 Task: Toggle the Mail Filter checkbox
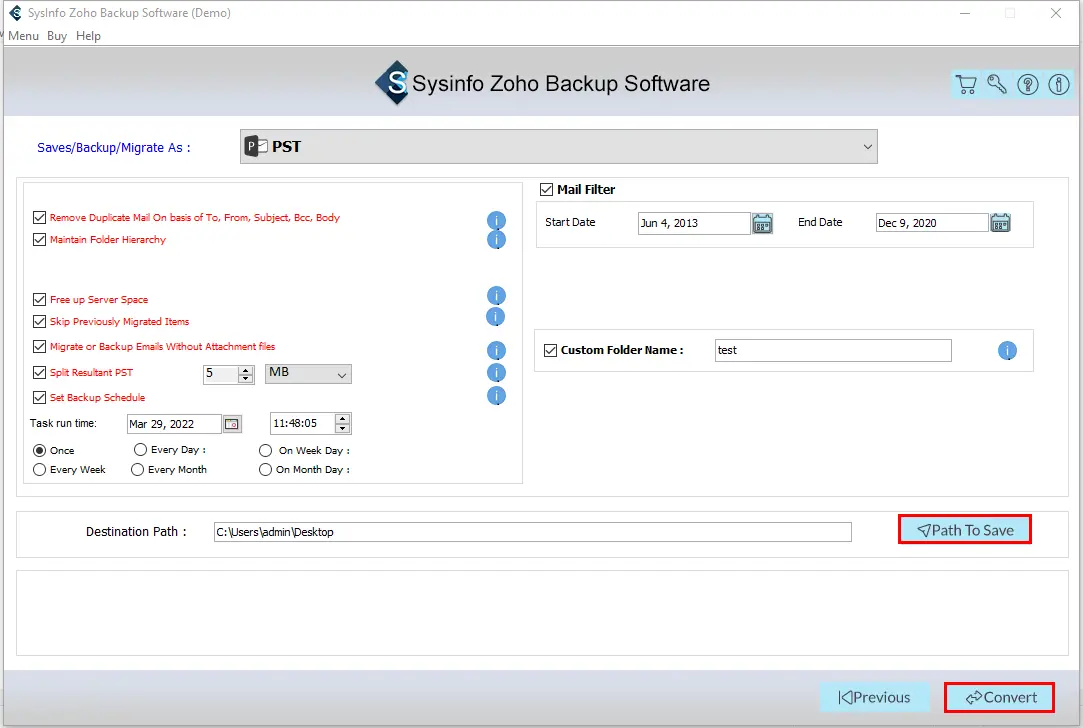point(547,189)
